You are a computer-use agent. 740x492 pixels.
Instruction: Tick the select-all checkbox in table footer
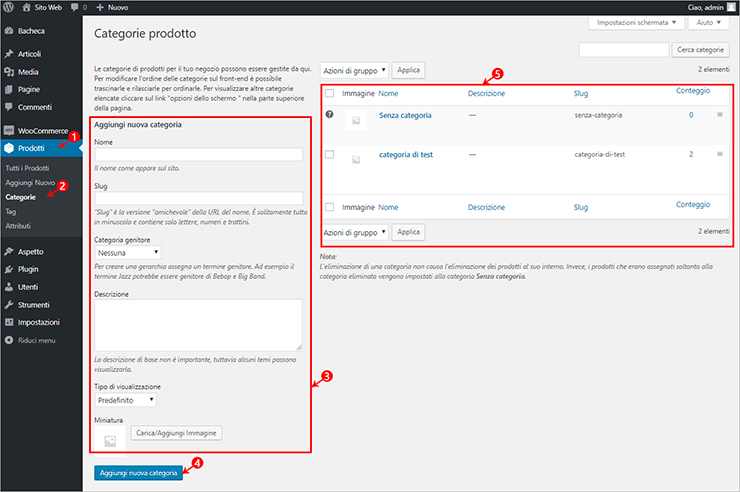coord(329,207)
